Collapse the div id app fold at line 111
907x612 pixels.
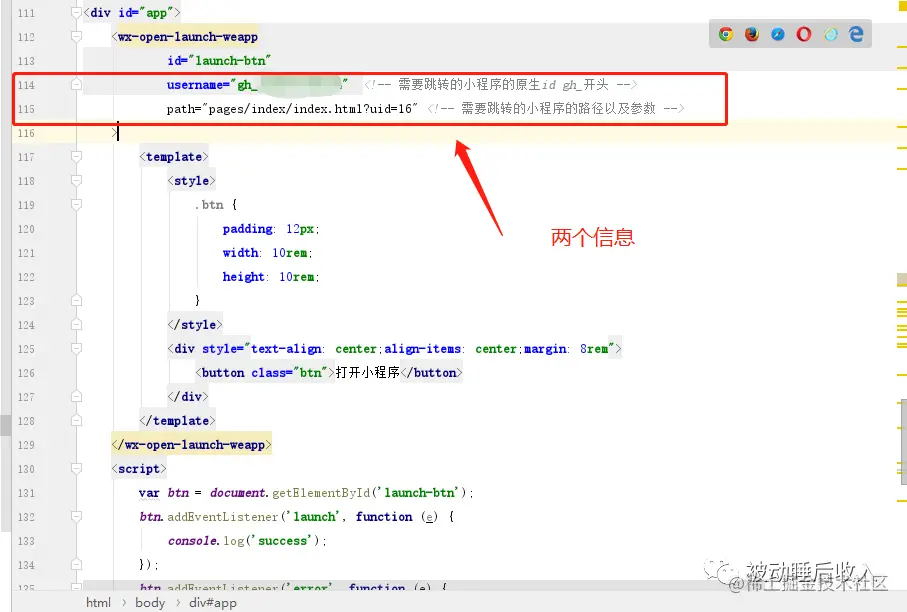[76, 12]
